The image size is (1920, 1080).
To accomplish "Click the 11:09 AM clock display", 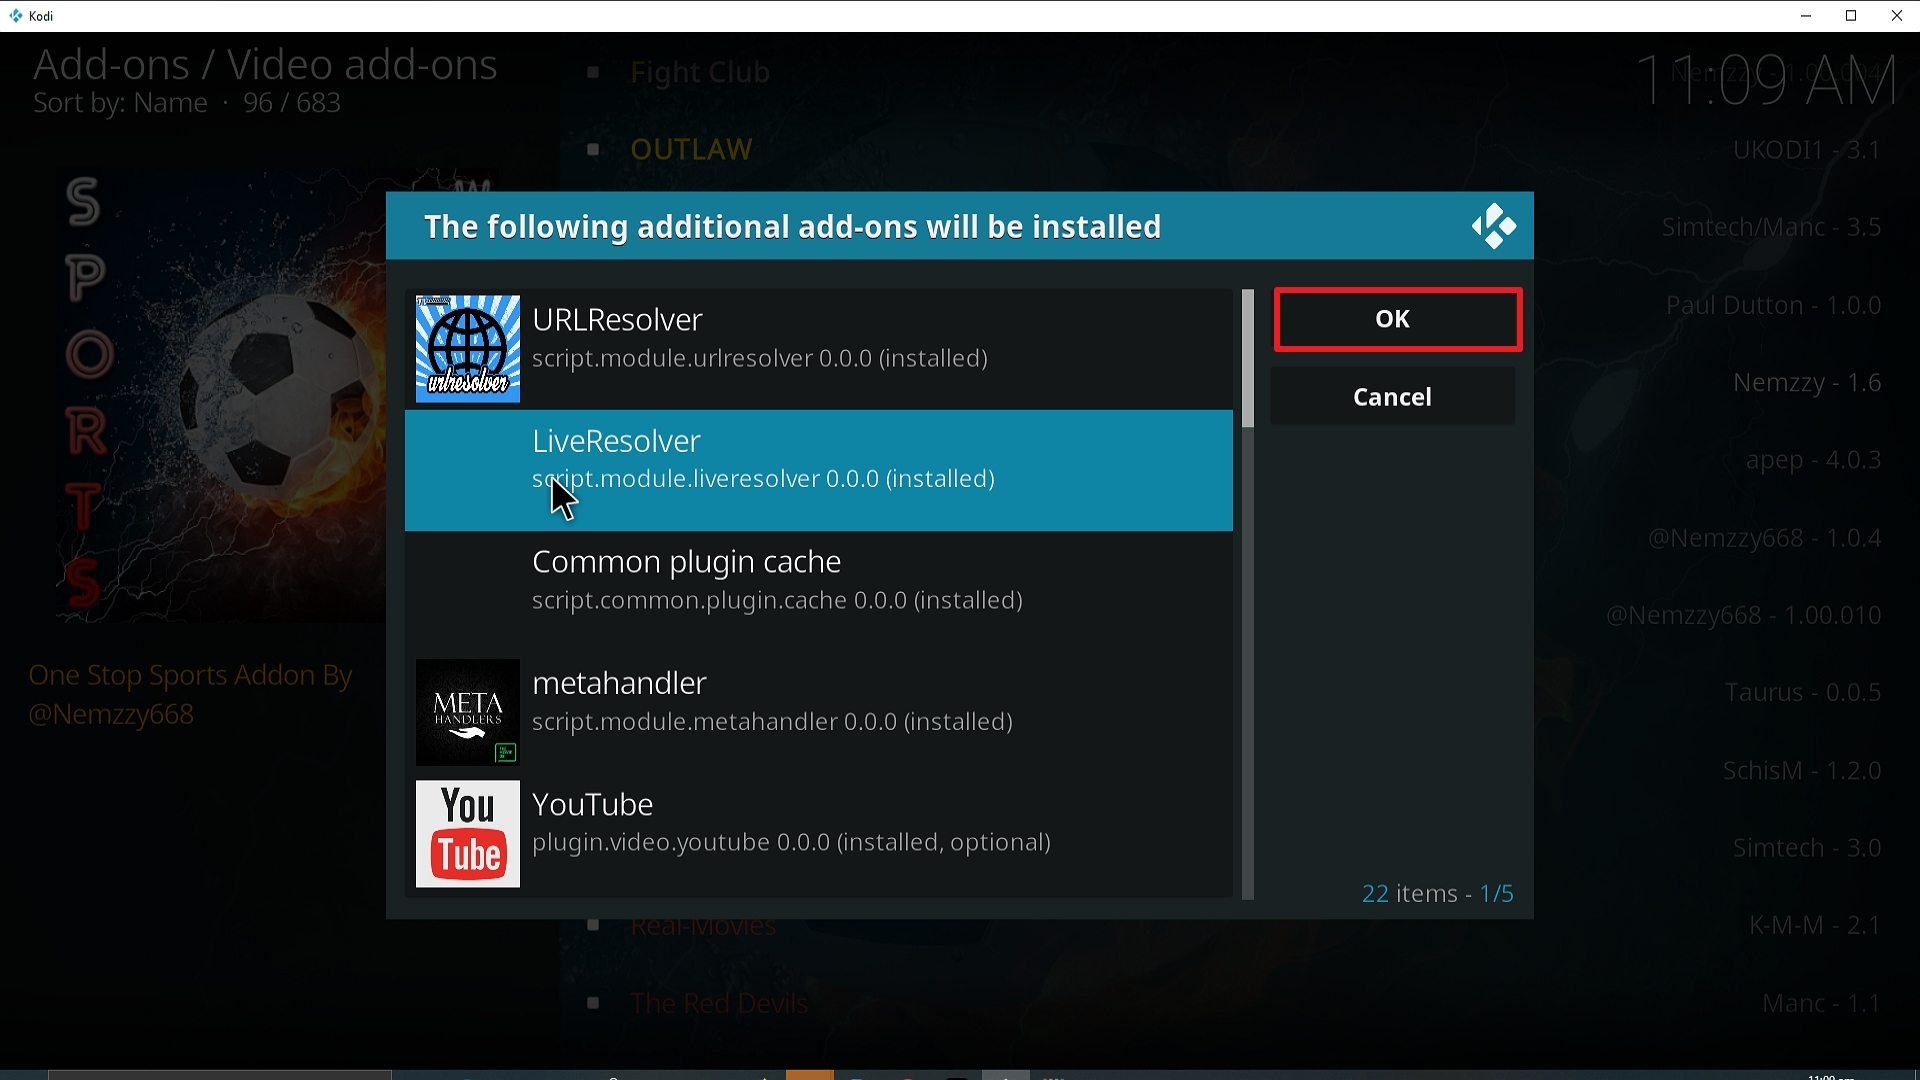I will point(1767,80).
